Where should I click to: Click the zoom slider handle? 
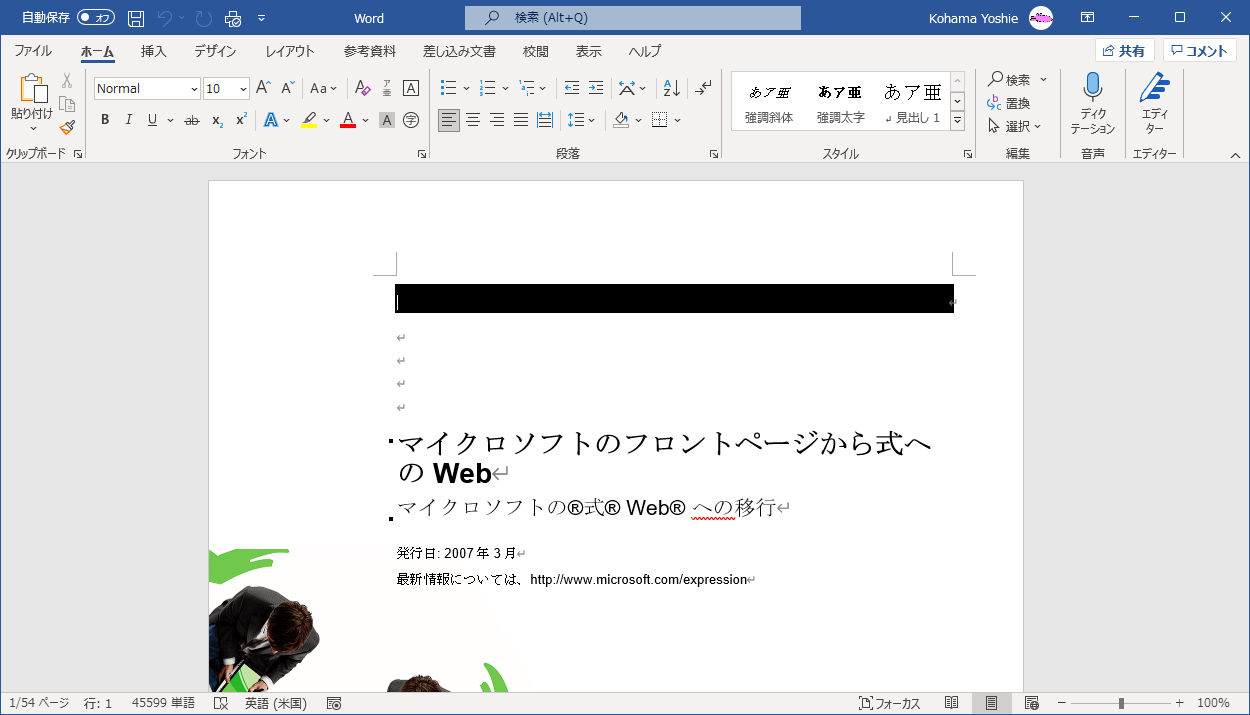[x=1121, y=703]
